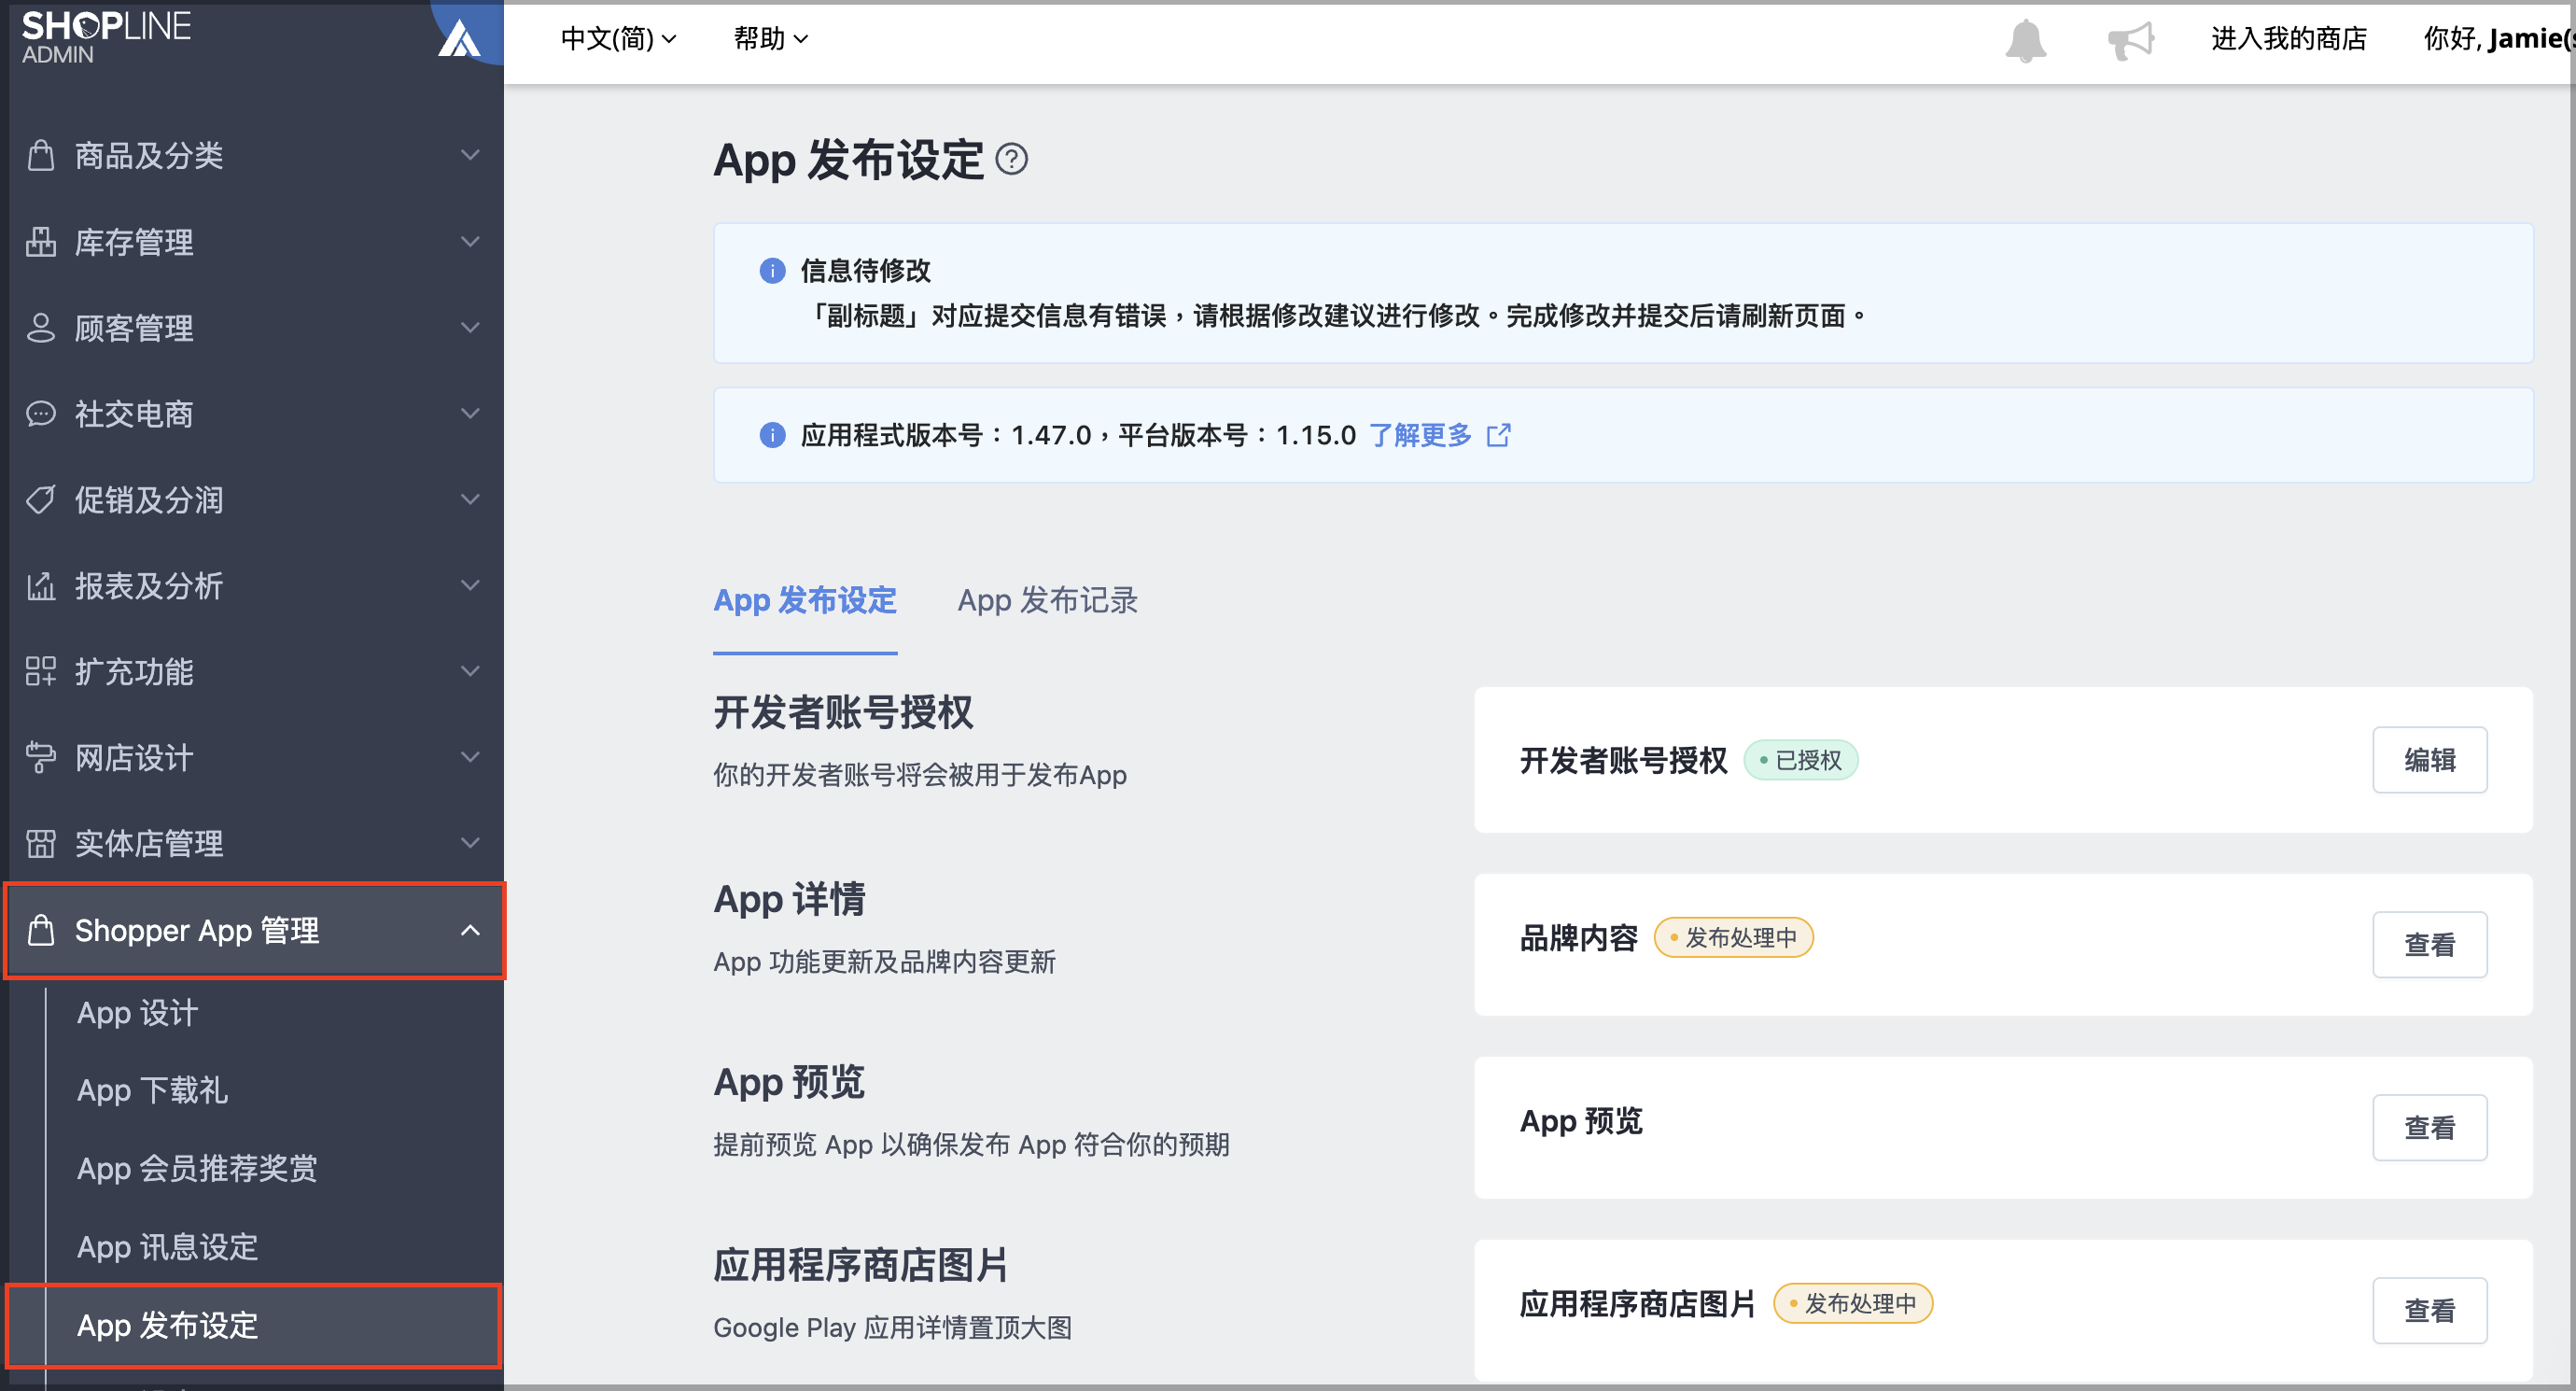The image size is (2576, 1391).
Task: Expand 报表及分析 menu chevron
Action: (x=470, y=585)
